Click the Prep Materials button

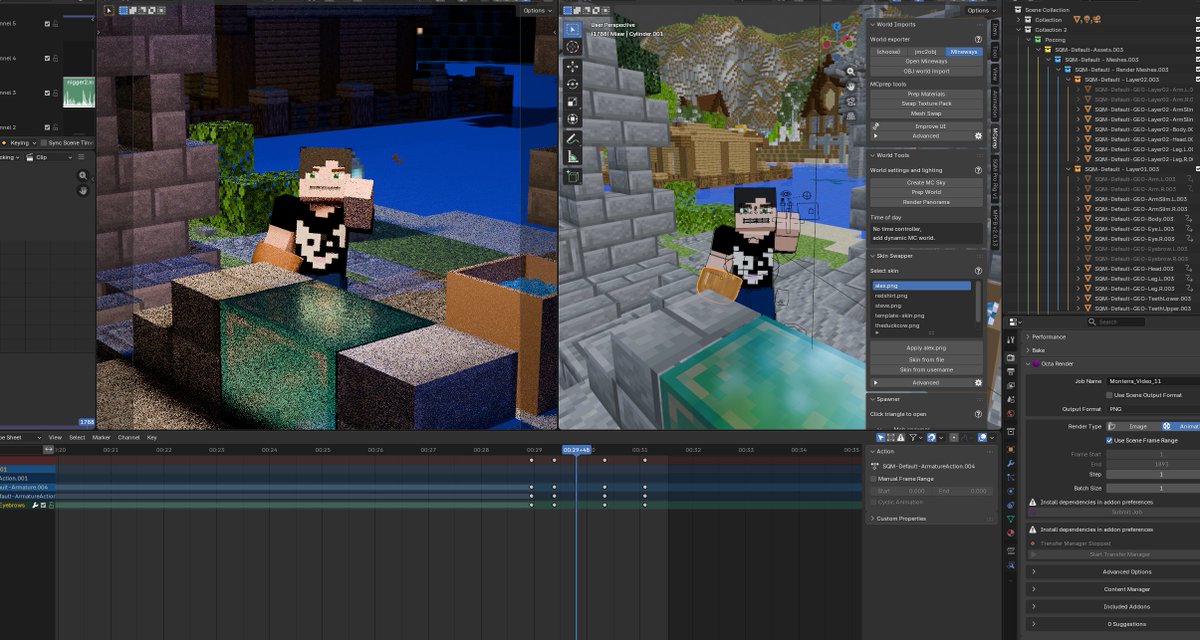(927, 94)
